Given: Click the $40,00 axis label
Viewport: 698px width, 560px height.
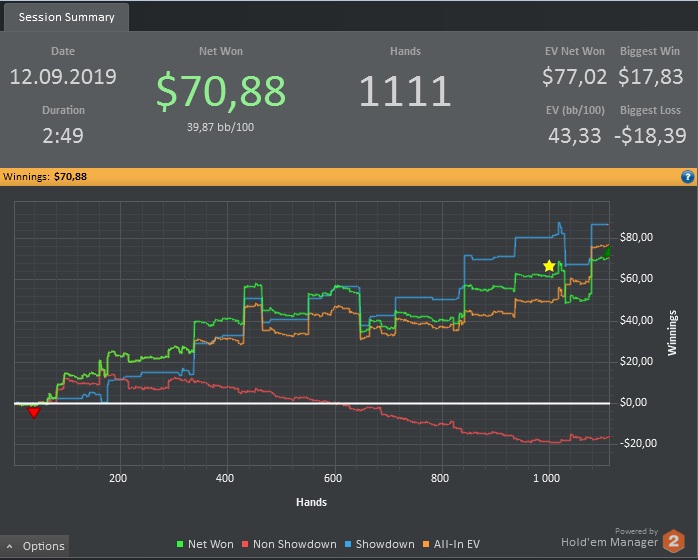Looking at the screenshot, I should coord(636,321).
